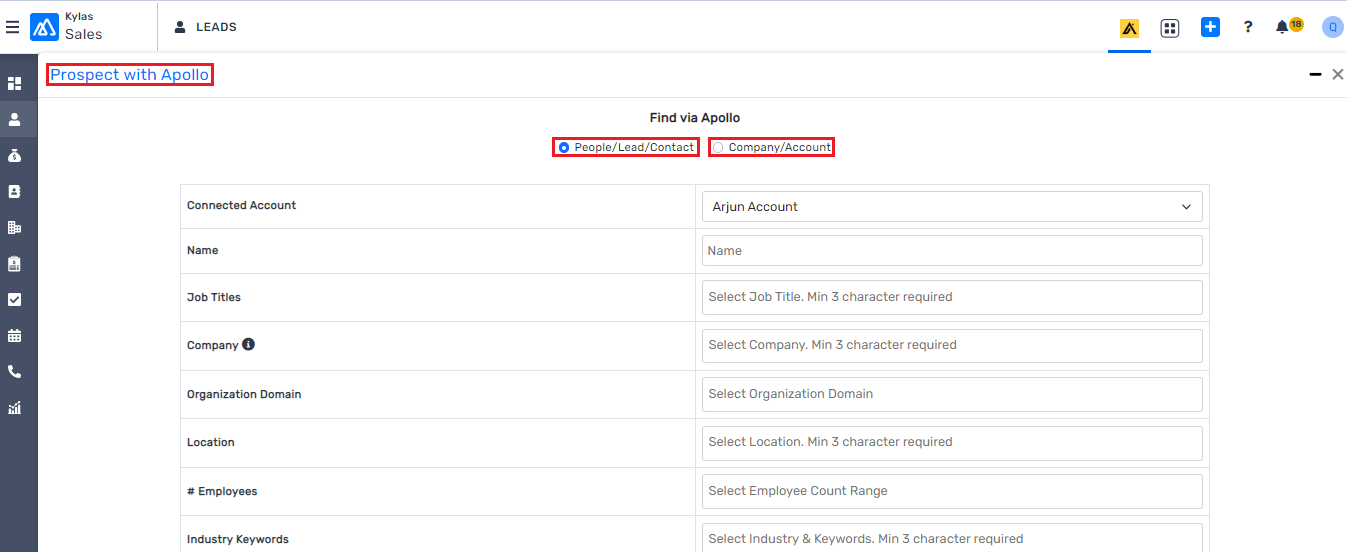This screenshot has height=552, width=1347.
Task: Open the Leads person icon in sidebar
Action: 15,119
